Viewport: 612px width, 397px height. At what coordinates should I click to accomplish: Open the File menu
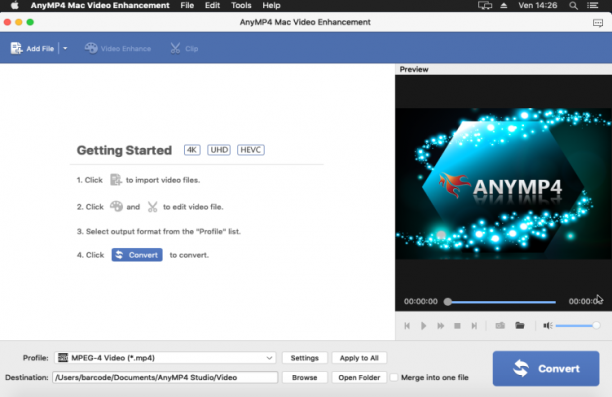[187, 5]
